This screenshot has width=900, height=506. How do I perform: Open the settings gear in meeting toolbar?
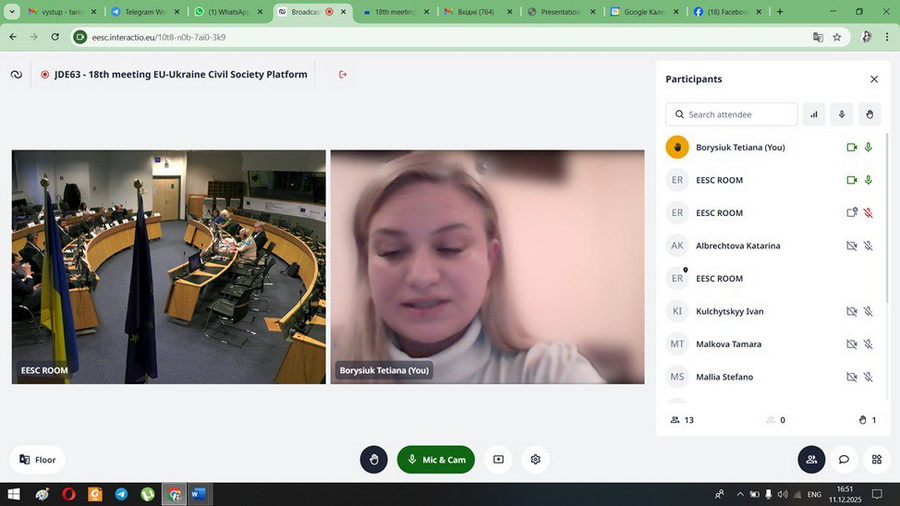tap(536, 460)
